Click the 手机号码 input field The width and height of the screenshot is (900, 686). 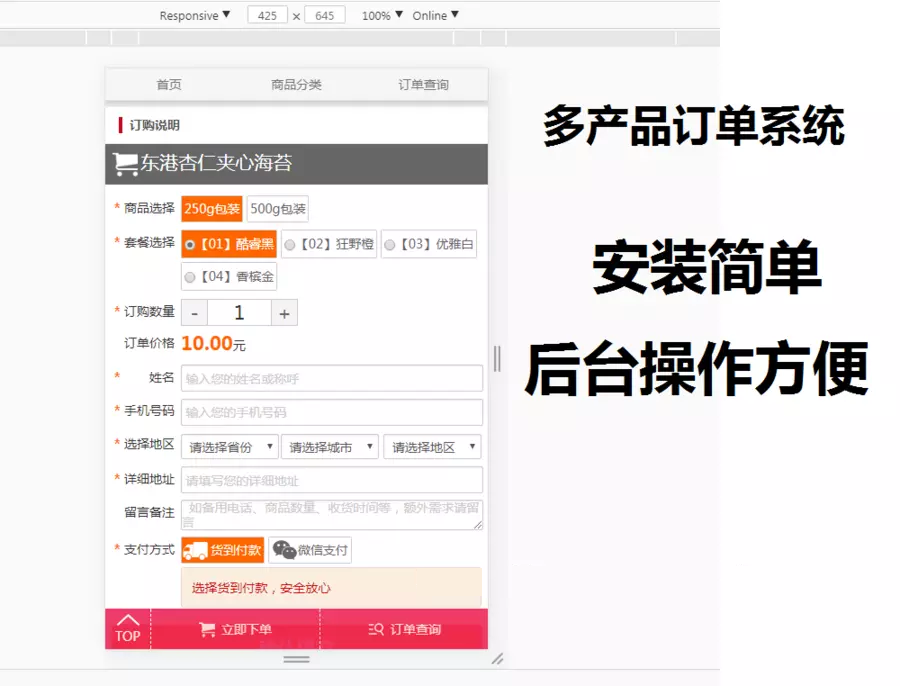tap(332, 412)
